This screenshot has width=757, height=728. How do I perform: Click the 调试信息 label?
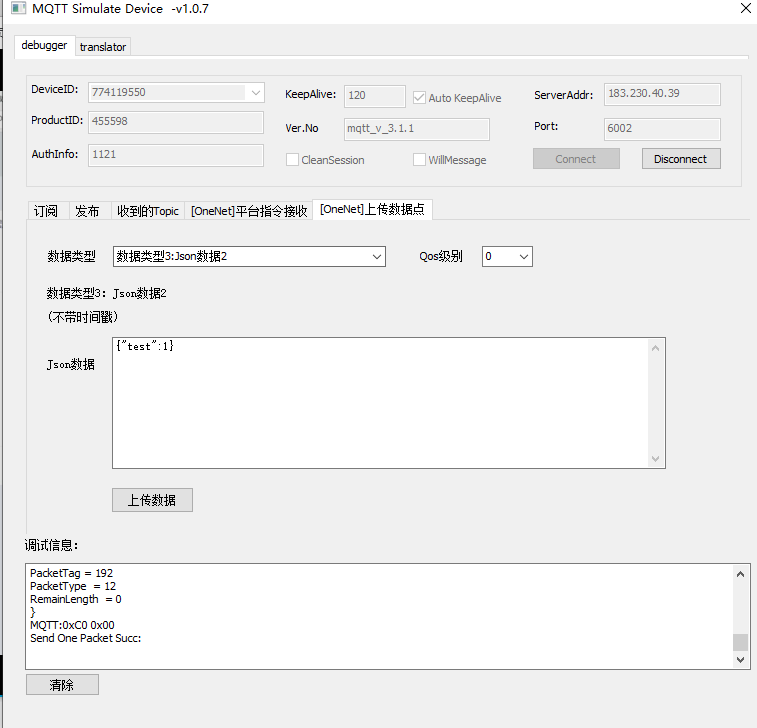[x=51, y=546]
